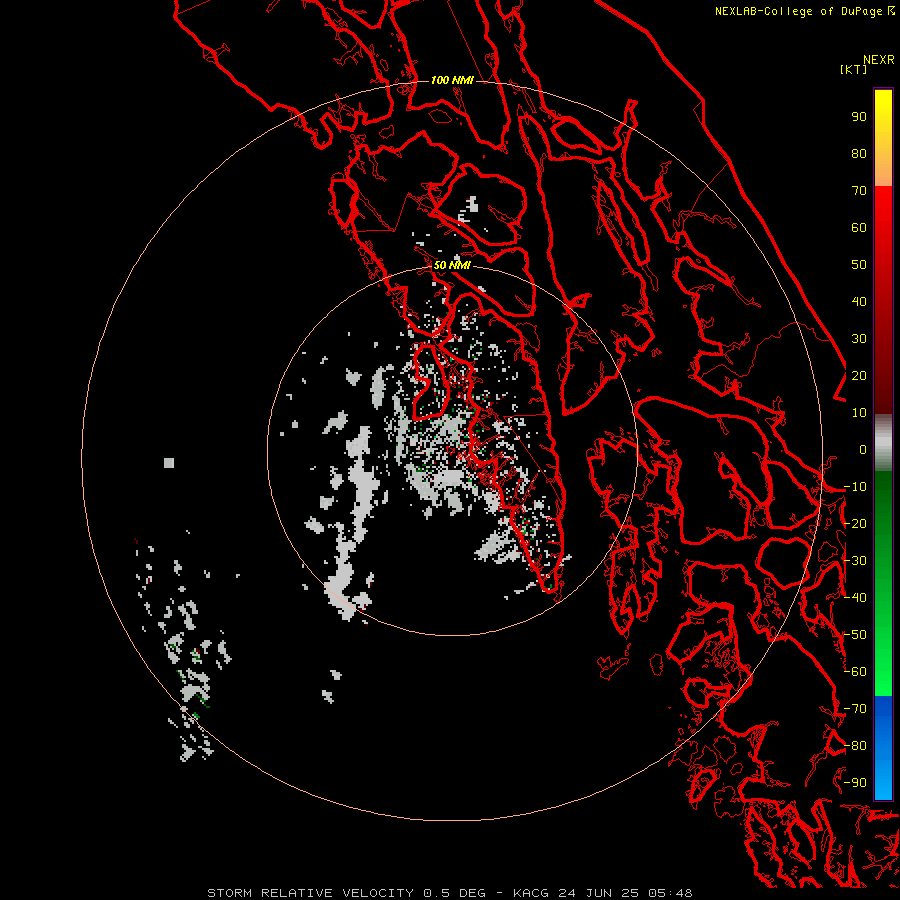Click the 0 label on the scale
900x900 pixels.
[x=863, y=450]
